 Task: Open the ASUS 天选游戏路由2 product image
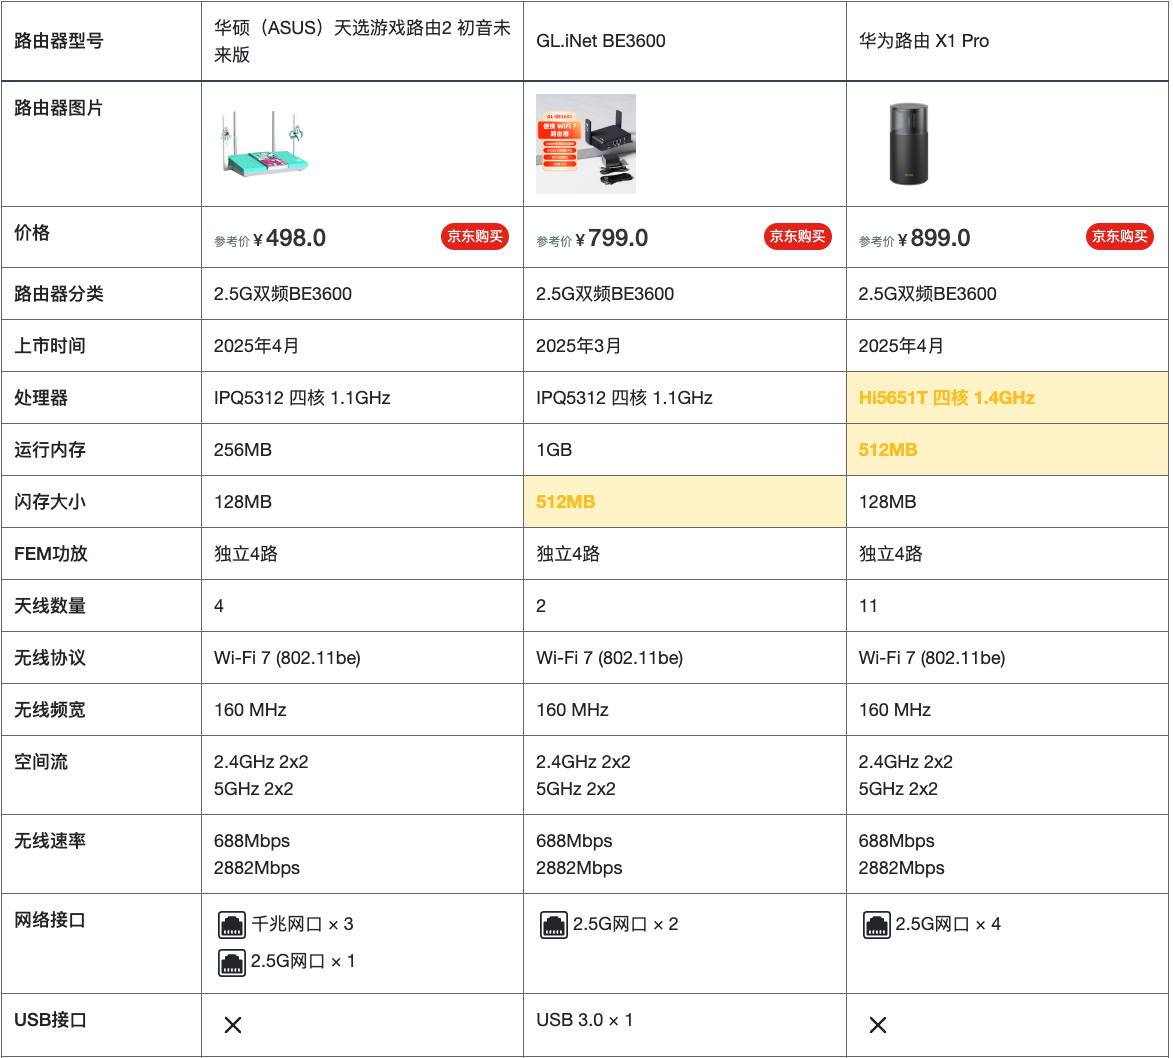264,144
